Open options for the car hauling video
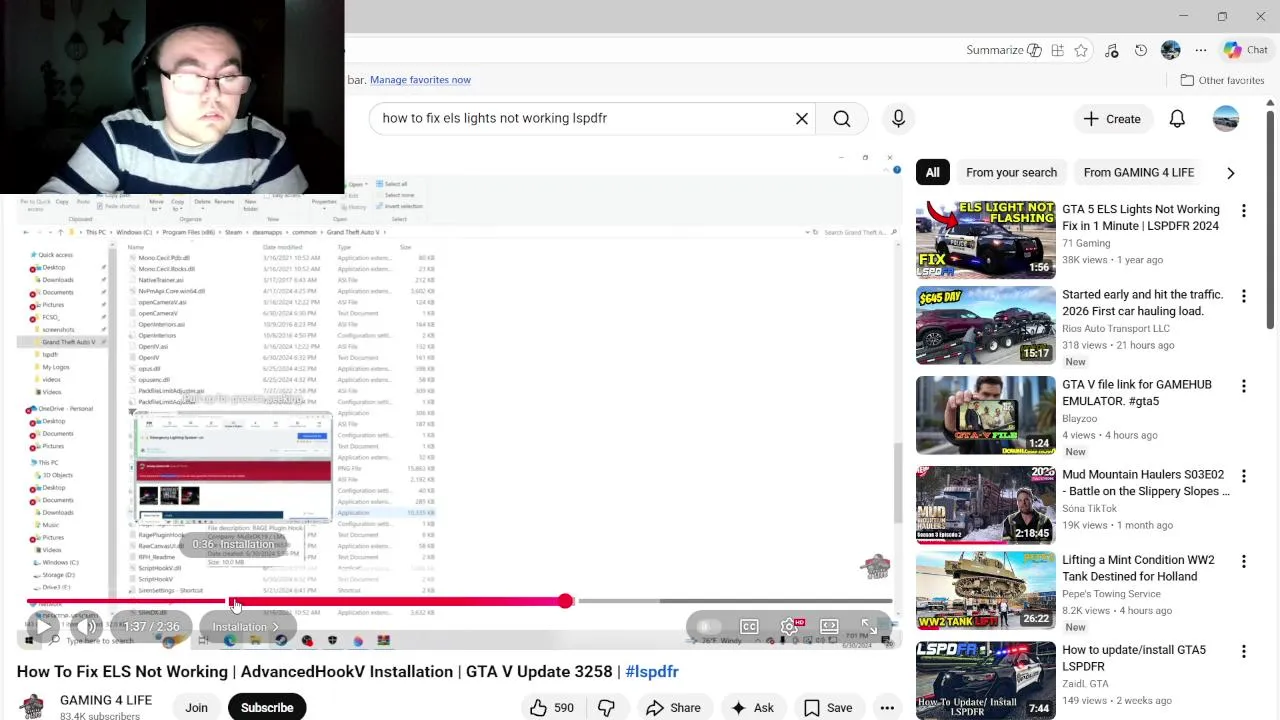Viewport: 1280px width, 720px height. [1243, 296]
